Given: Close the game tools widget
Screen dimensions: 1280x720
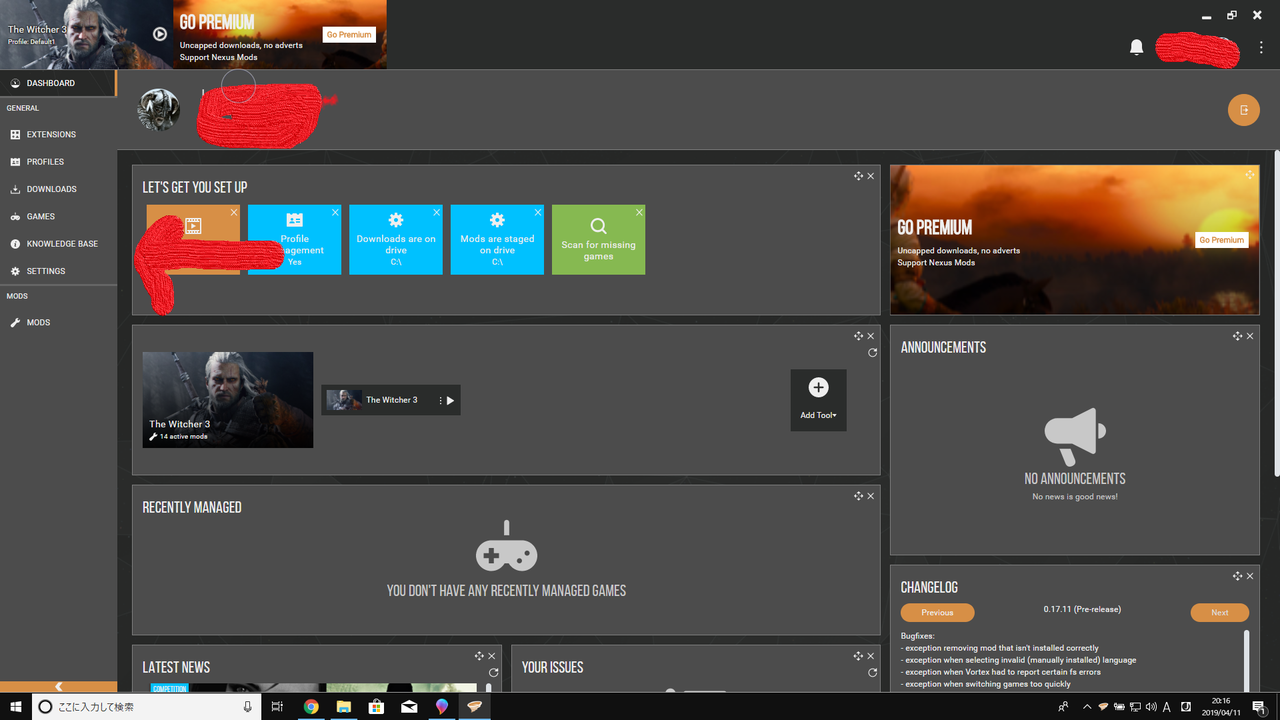Looking at the screenshot, I should pyautogui.click(x=870, y=336).
